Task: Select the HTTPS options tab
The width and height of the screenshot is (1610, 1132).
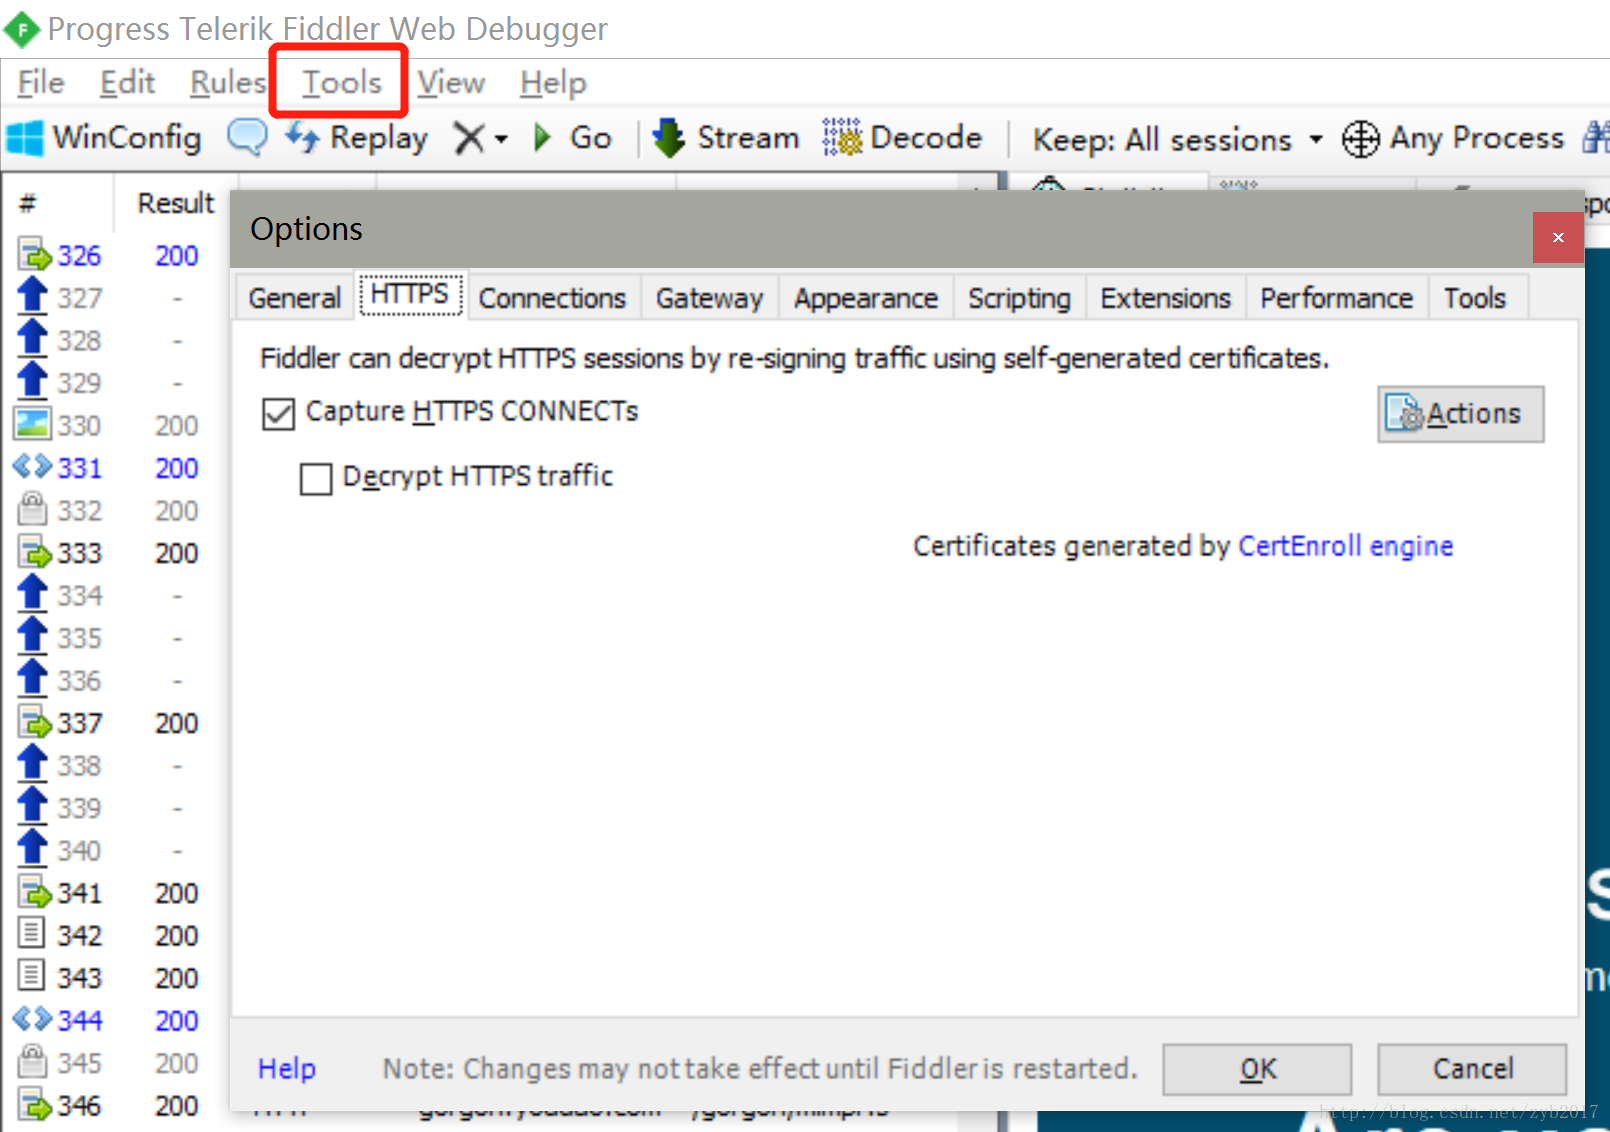Action: pyautogui.click(x=410, y=295)
